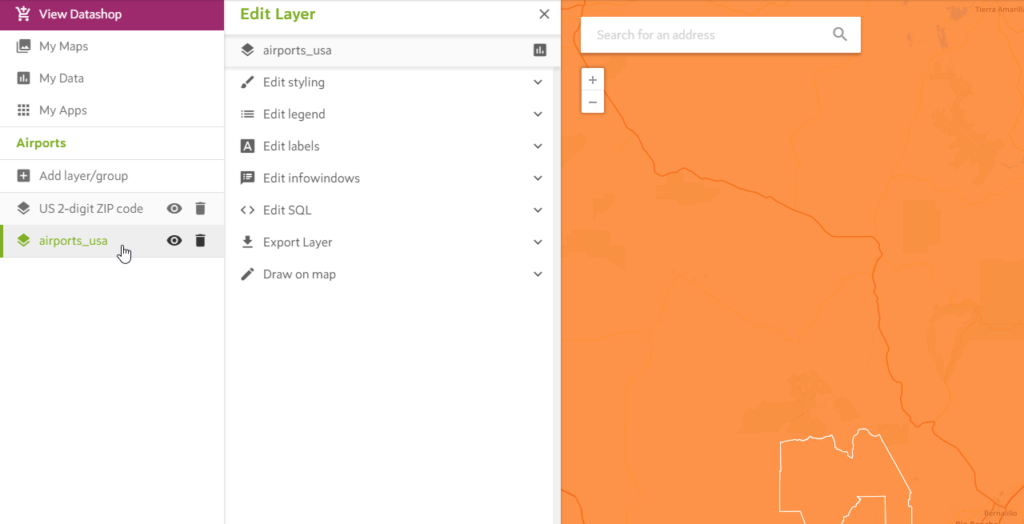Click the My Apps grid icon

click(24, 110)
